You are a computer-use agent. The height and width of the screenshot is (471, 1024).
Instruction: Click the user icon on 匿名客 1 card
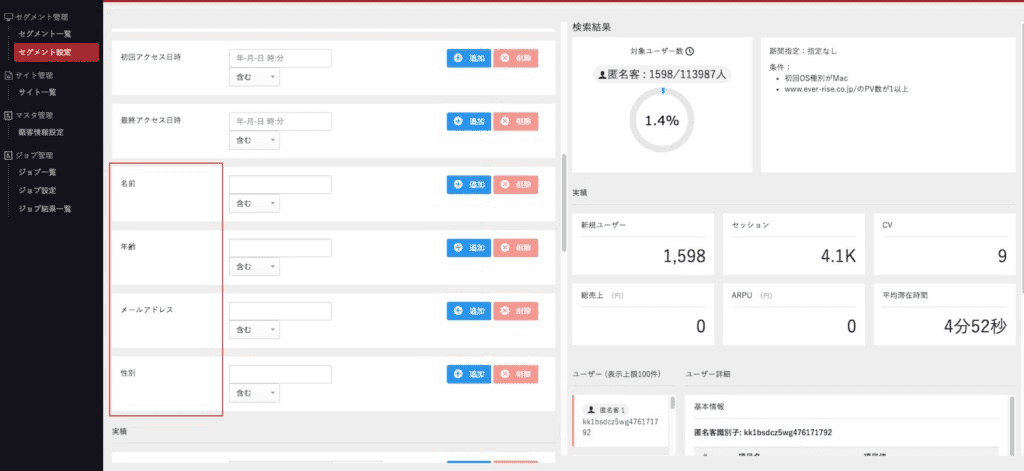point(591,410)
